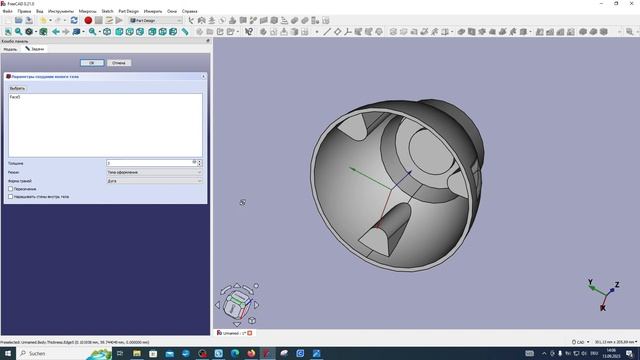Float the combo panel with its title icon
This screenshot has height=360, width=640.
click(x=208, y=41)
